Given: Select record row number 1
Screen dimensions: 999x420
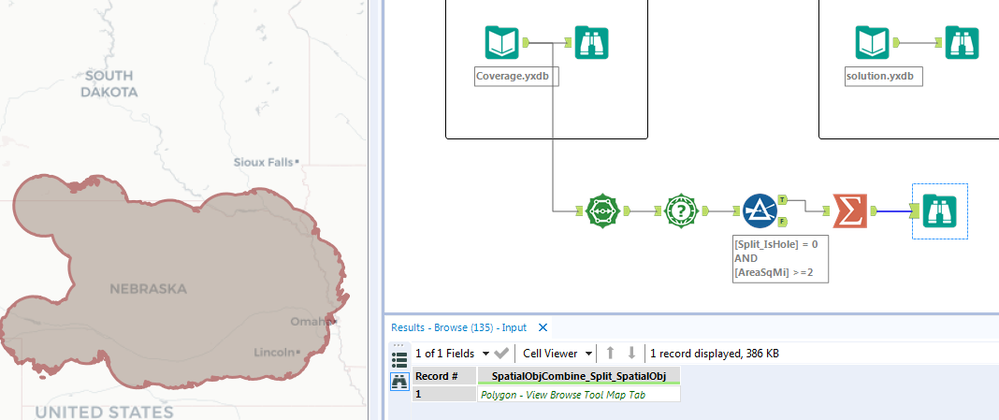Looking at the screenshot, I should pyautogui.click(x=444, y=395).
